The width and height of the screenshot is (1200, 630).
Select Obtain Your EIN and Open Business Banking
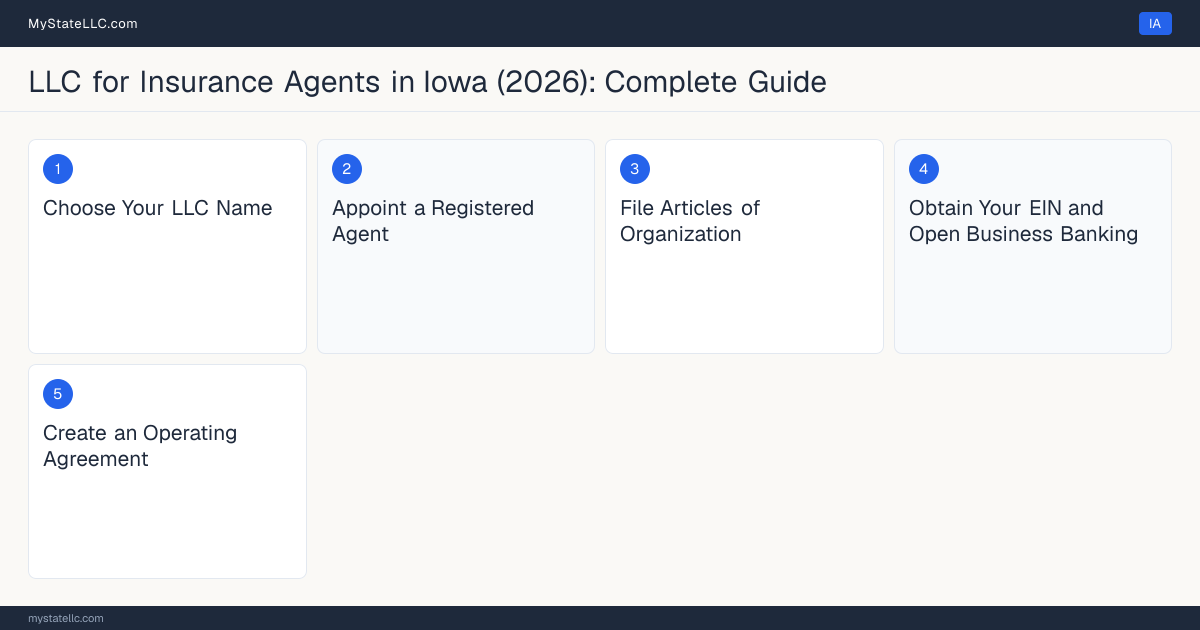coord(1024,221)
